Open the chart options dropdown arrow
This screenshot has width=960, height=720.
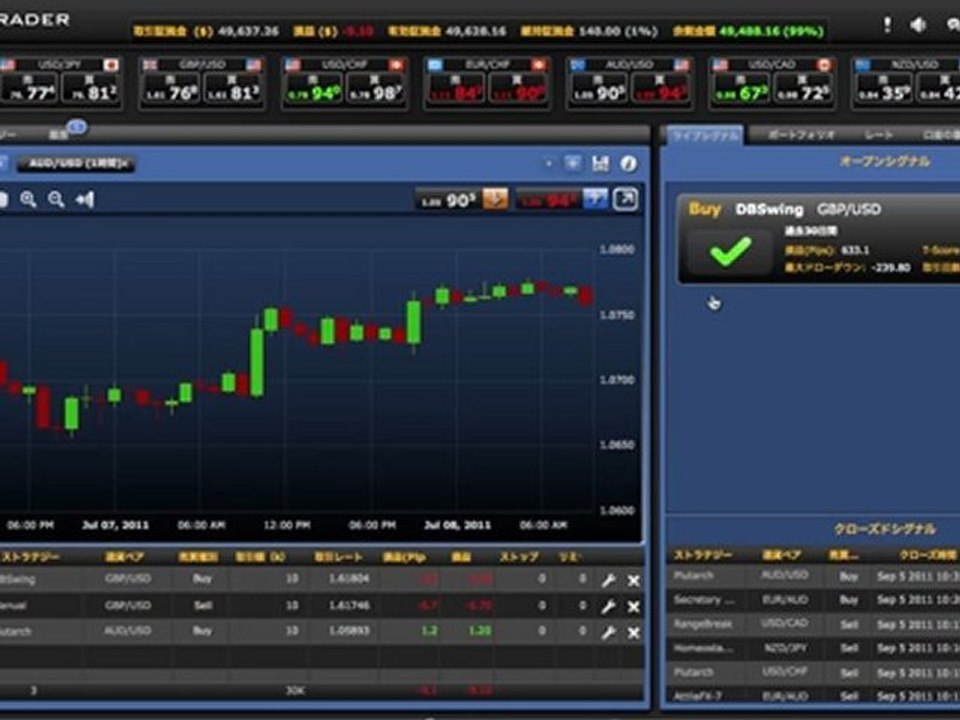[x=549, y=163]
